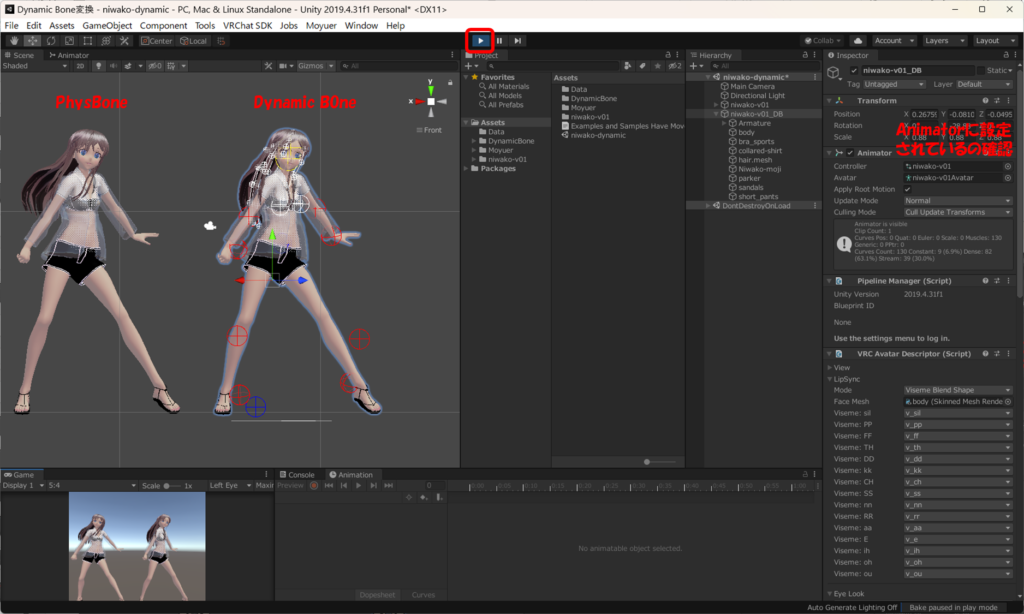Screen dimensions: 1024x614
Task: Open the VRChat SDK menu
Action: click(247, 25)
